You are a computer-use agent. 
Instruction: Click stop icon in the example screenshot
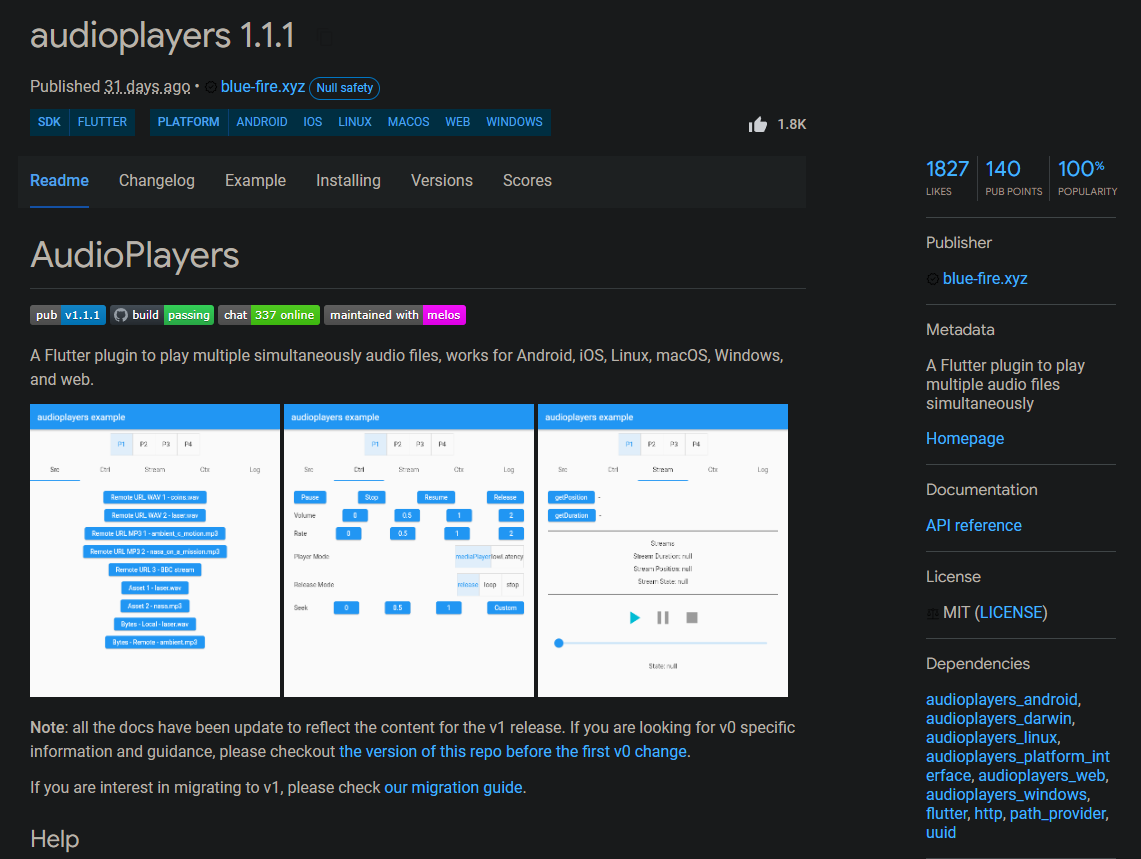692,617
